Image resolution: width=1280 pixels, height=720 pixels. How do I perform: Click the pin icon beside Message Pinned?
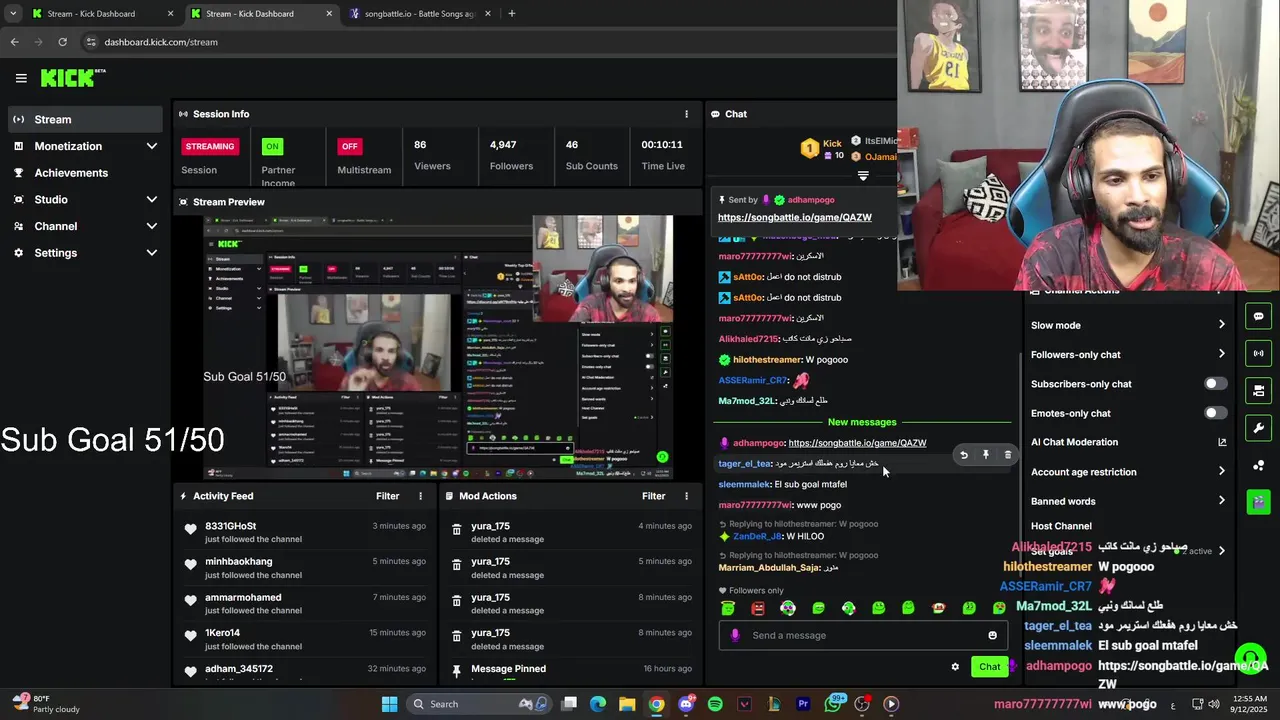click(x=457, y=670)
